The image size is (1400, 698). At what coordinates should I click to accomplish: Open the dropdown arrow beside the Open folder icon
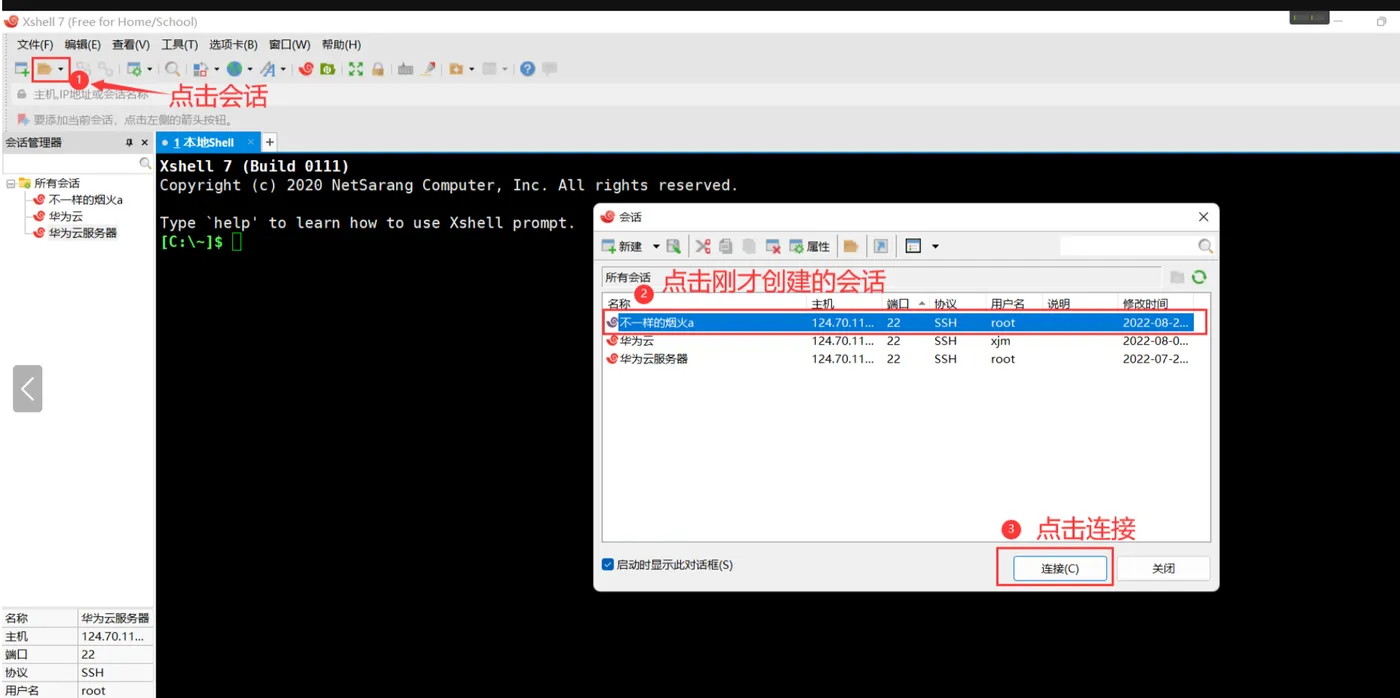point(60,69)
